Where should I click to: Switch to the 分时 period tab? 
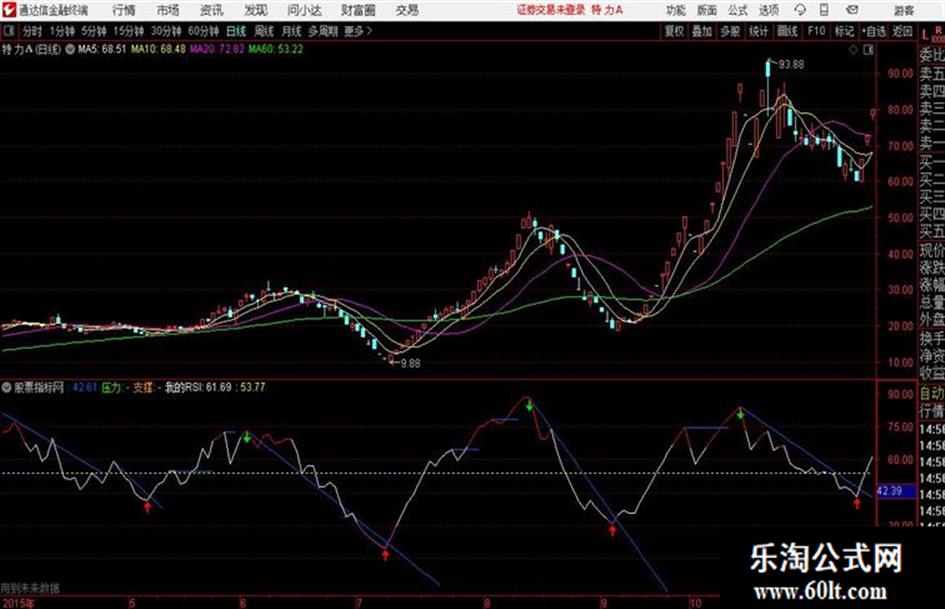click(32, 31)
